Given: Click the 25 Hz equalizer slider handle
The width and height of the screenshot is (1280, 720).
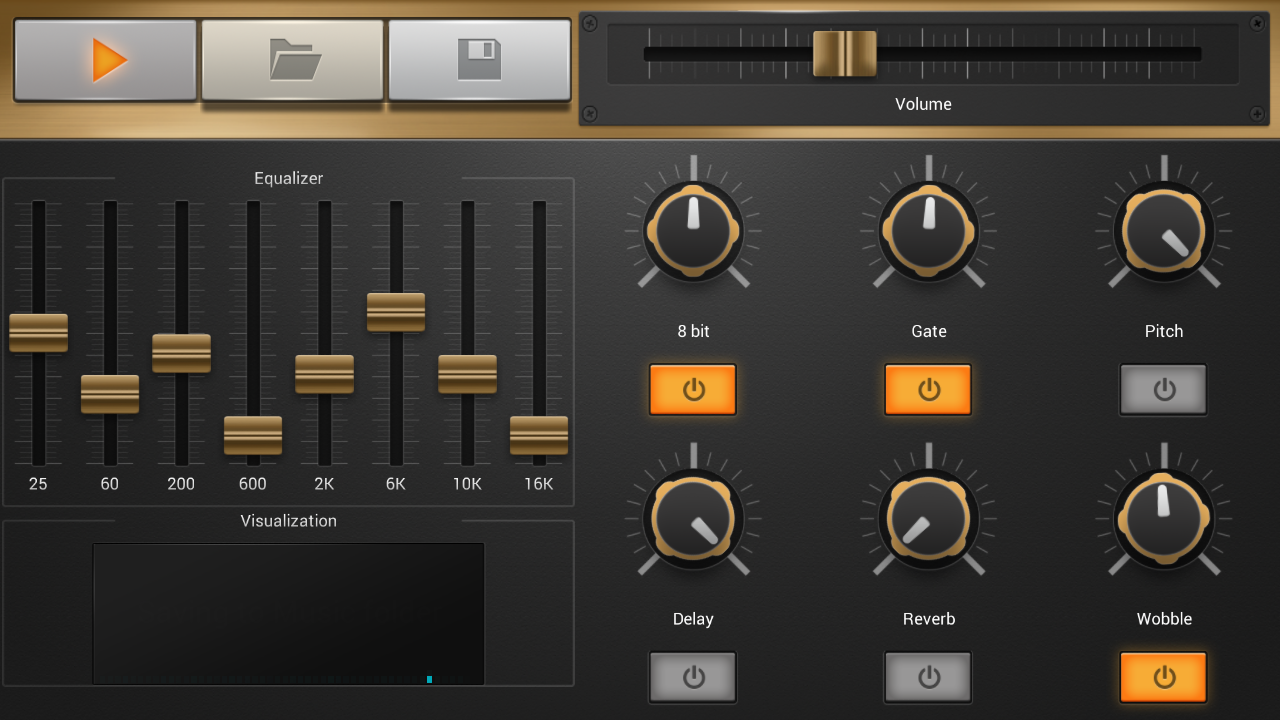Looking at the screenshot, I should pyautogui.click(x=38, y=333).
